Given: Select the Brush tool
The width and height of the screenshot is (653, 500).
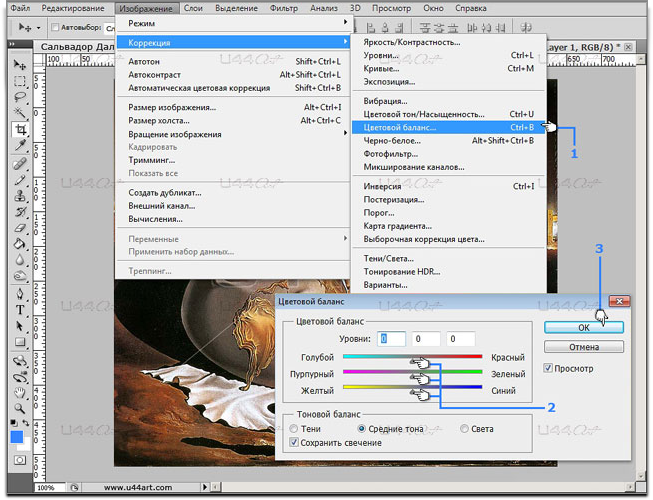Looking at the screenshot, I should click(x=20, y=179).
